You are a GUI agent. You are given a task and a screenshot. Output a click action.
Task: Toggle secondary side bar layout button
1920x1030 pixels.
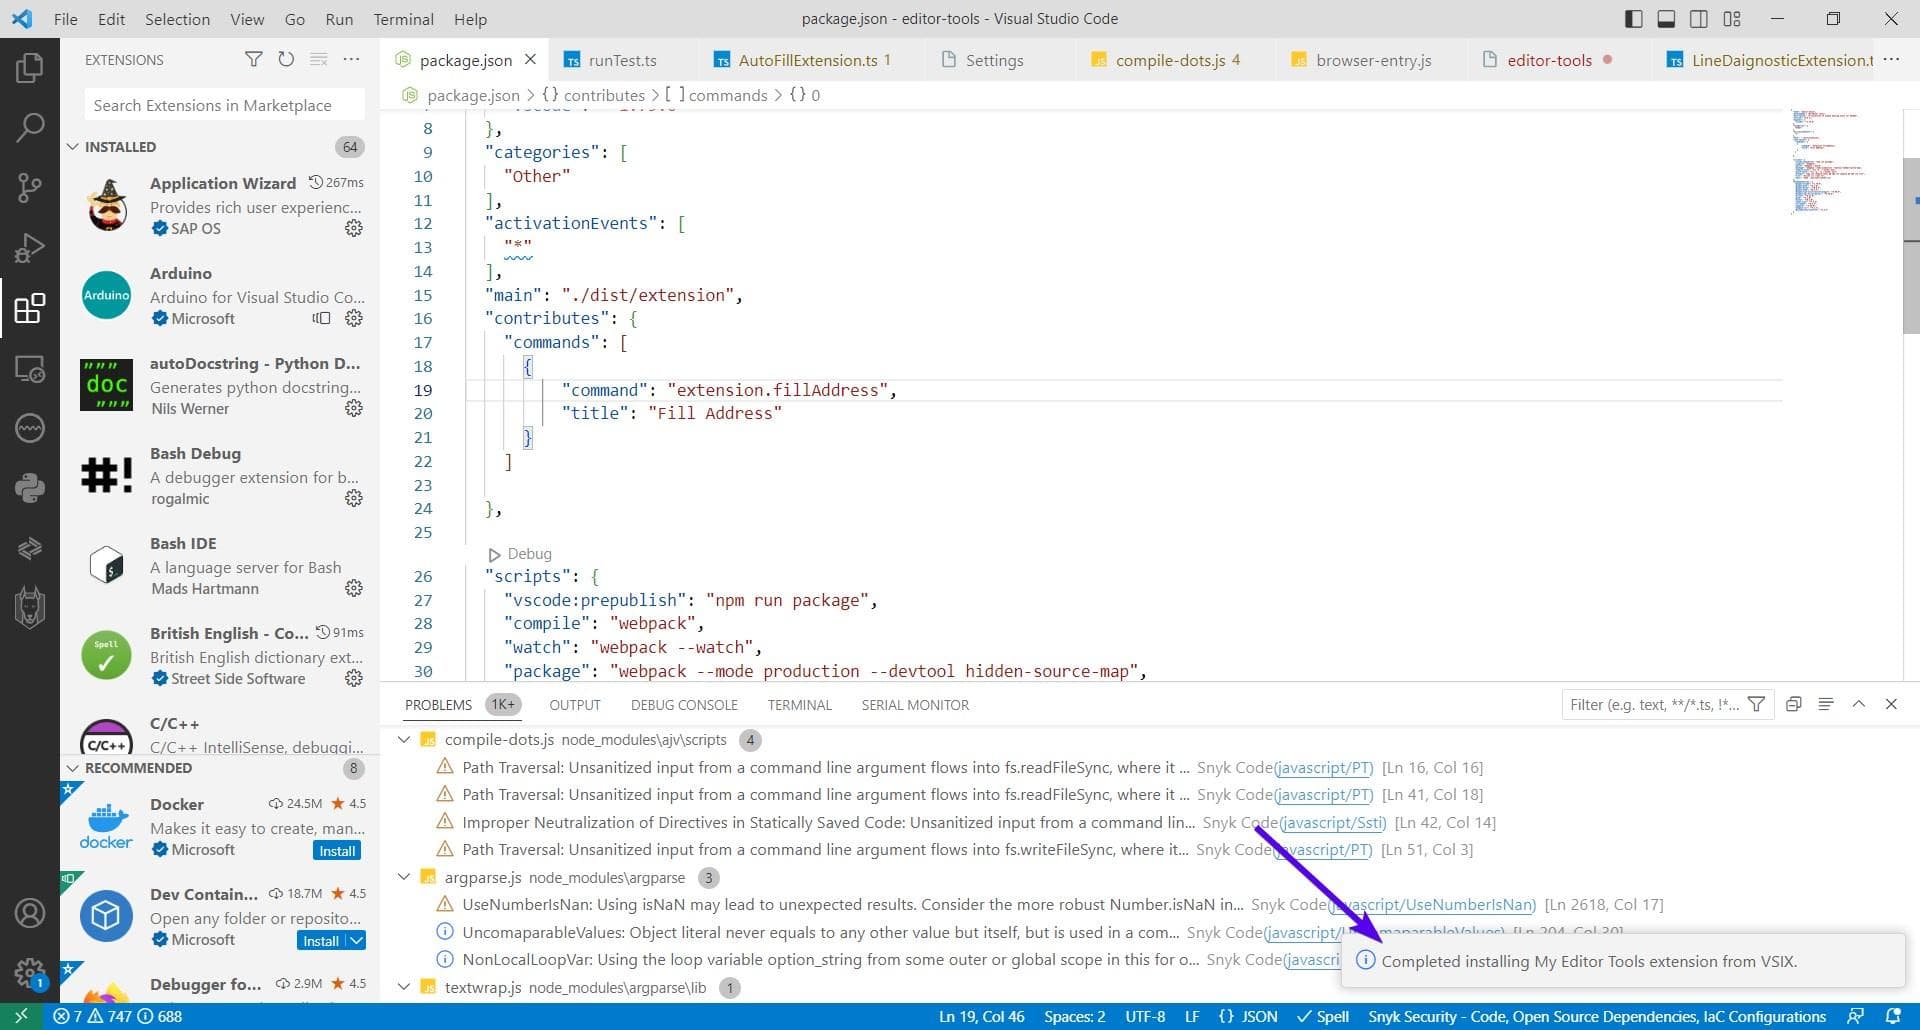pos(1699,19)
